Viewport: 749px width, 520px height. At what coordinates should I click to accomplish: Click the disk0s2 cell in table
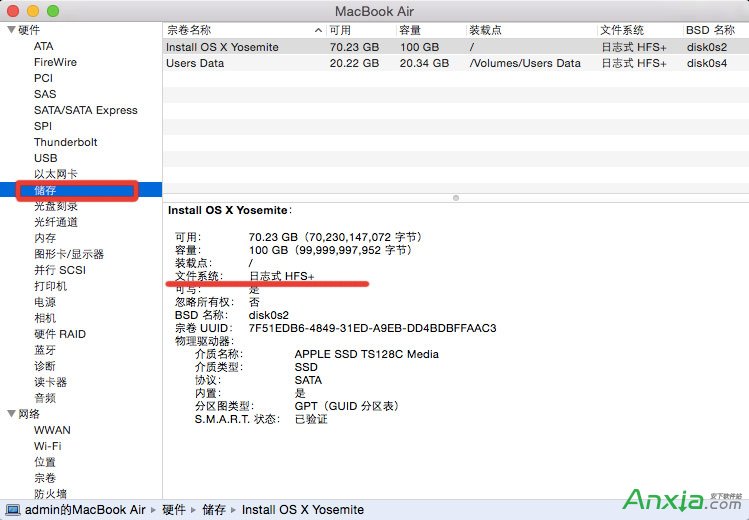click(707, 47)
